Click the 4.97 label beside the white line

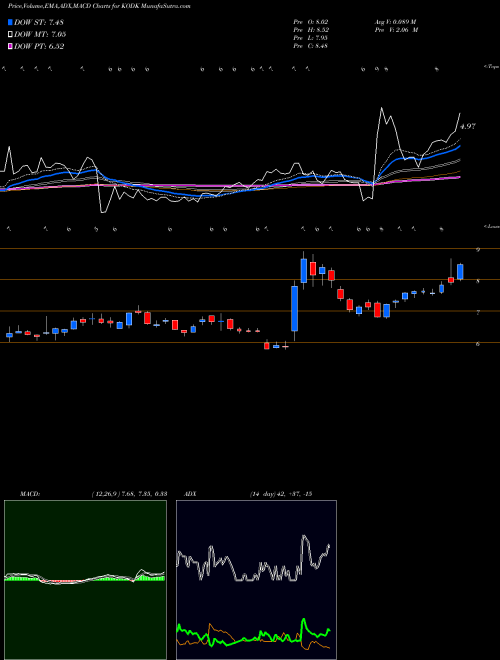[468, 126]
